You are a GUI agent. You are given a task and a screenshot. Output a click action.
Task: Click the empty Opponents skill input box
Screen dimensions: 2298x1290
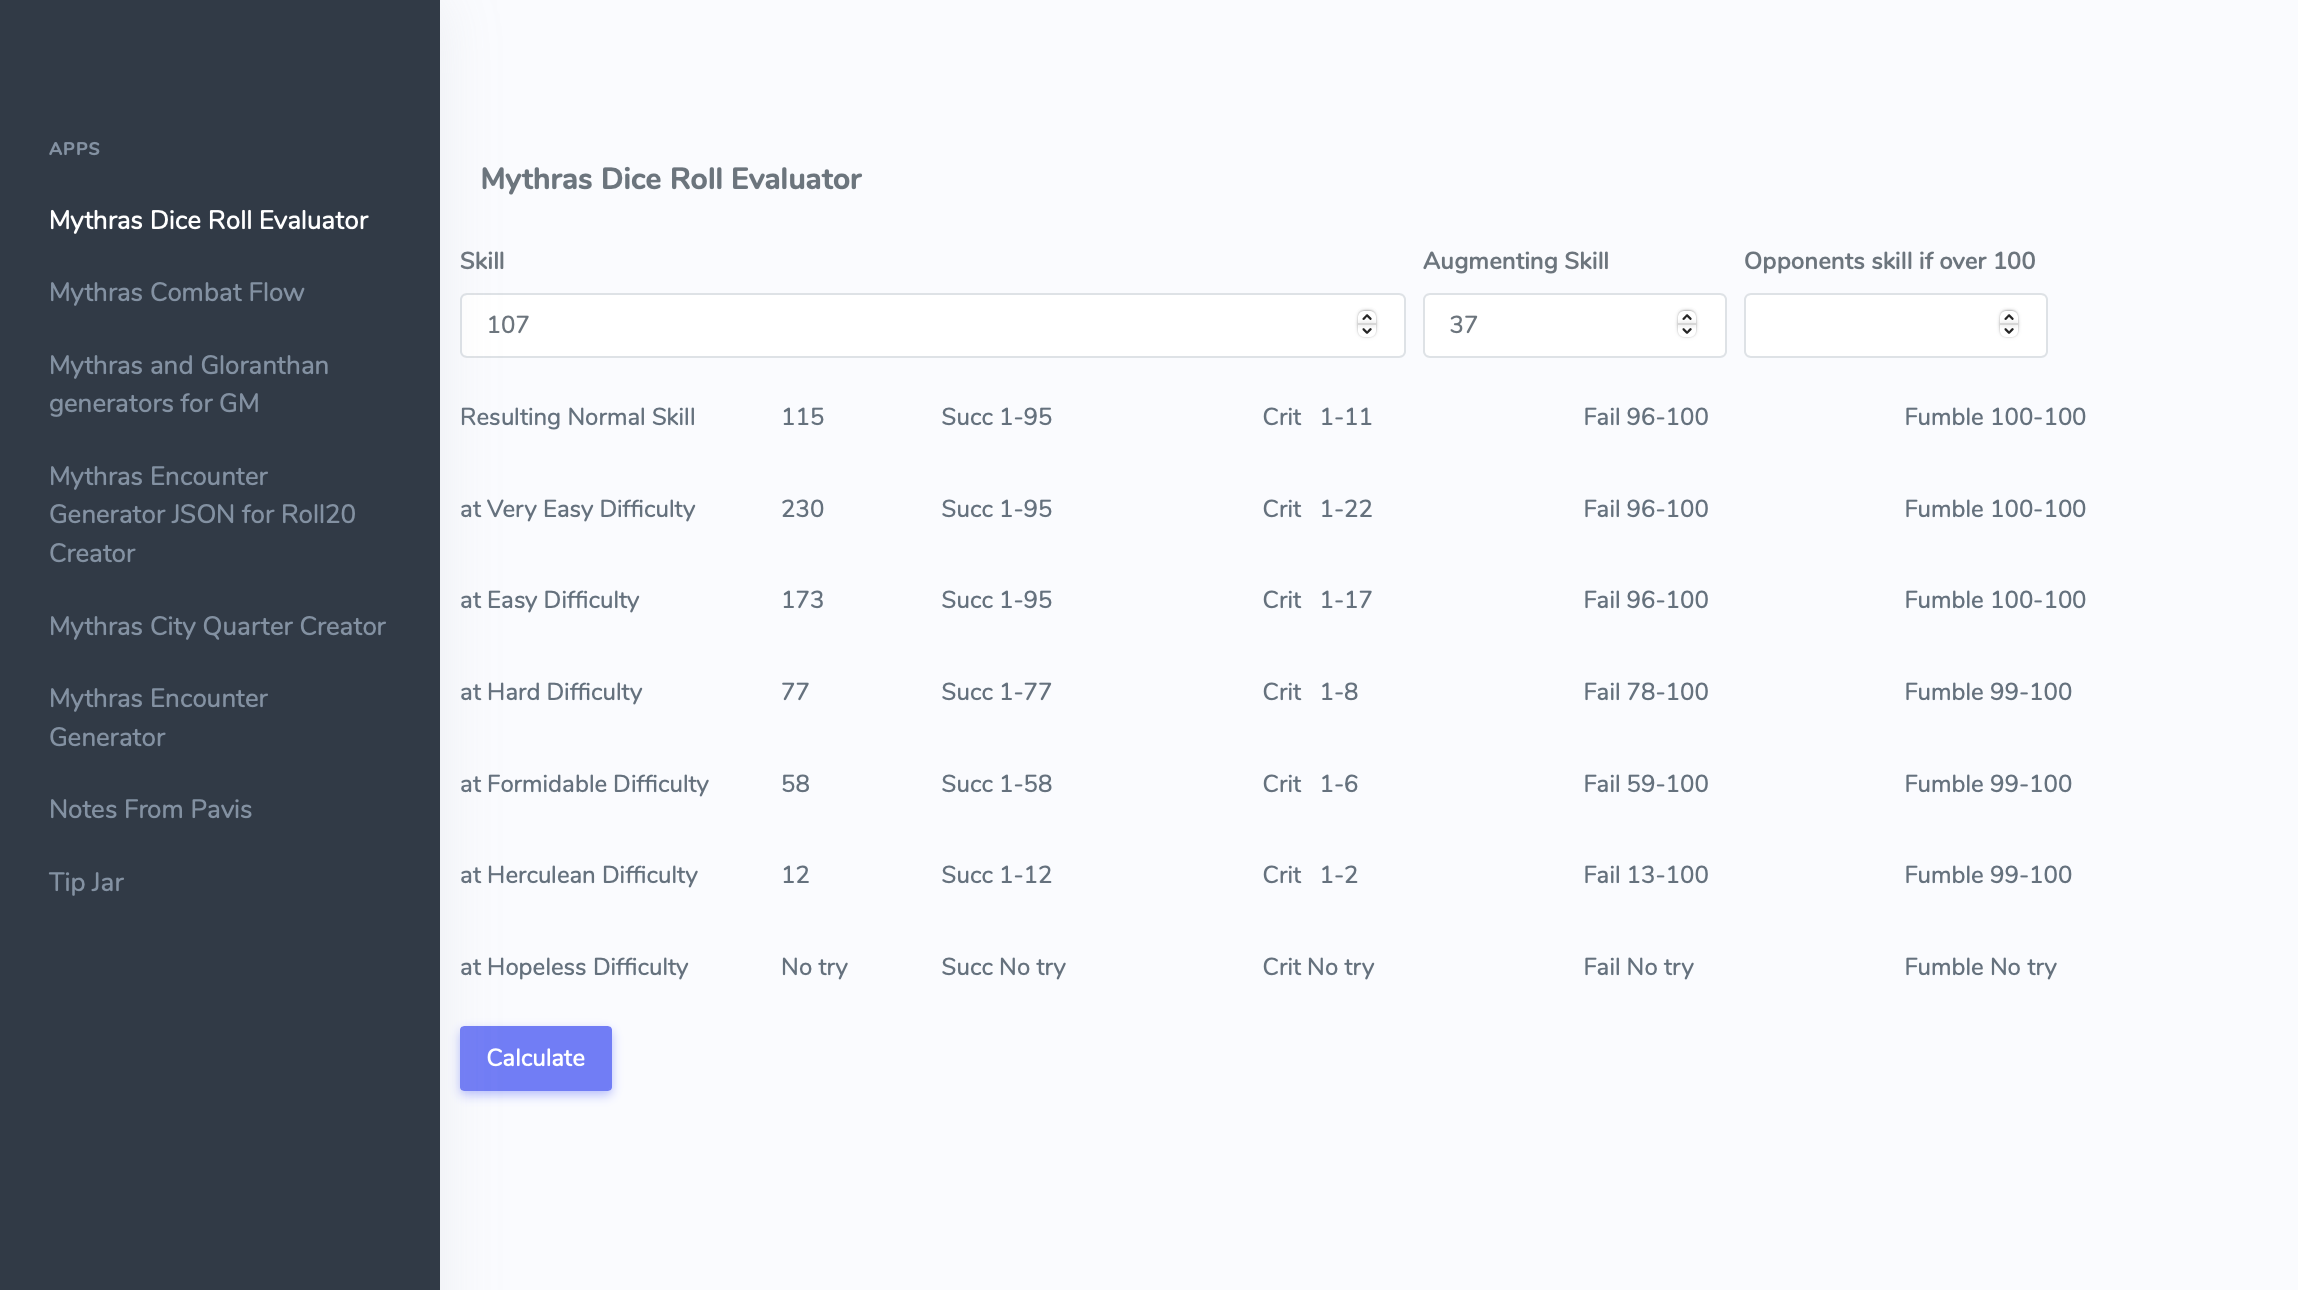click(1870, 325)
